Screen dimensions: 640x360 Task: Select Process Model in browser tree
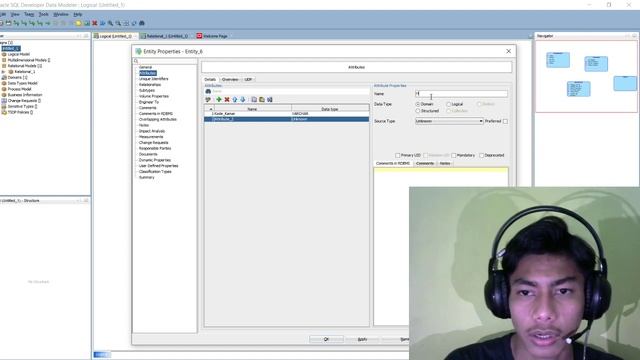pyautogui.click(x=19, y=89)
